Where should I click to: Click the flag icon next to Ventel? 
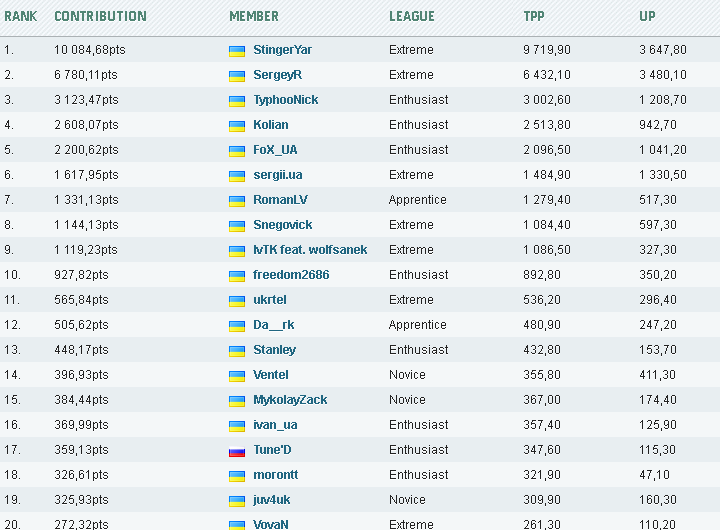pos(237,377)
